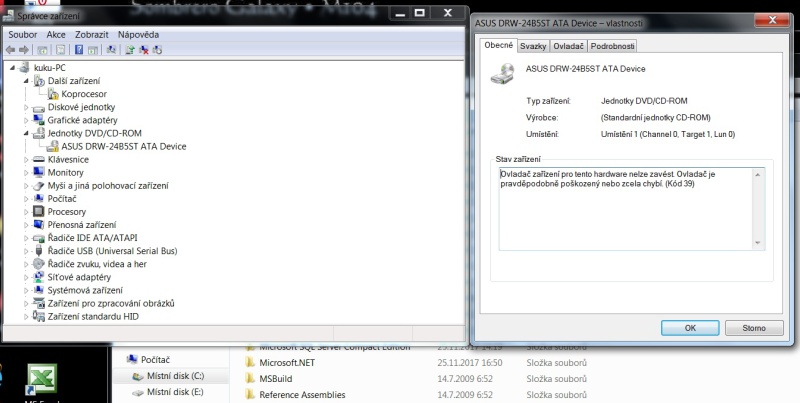Select Koprocesor in the device tree

click(x=84, y=94)
